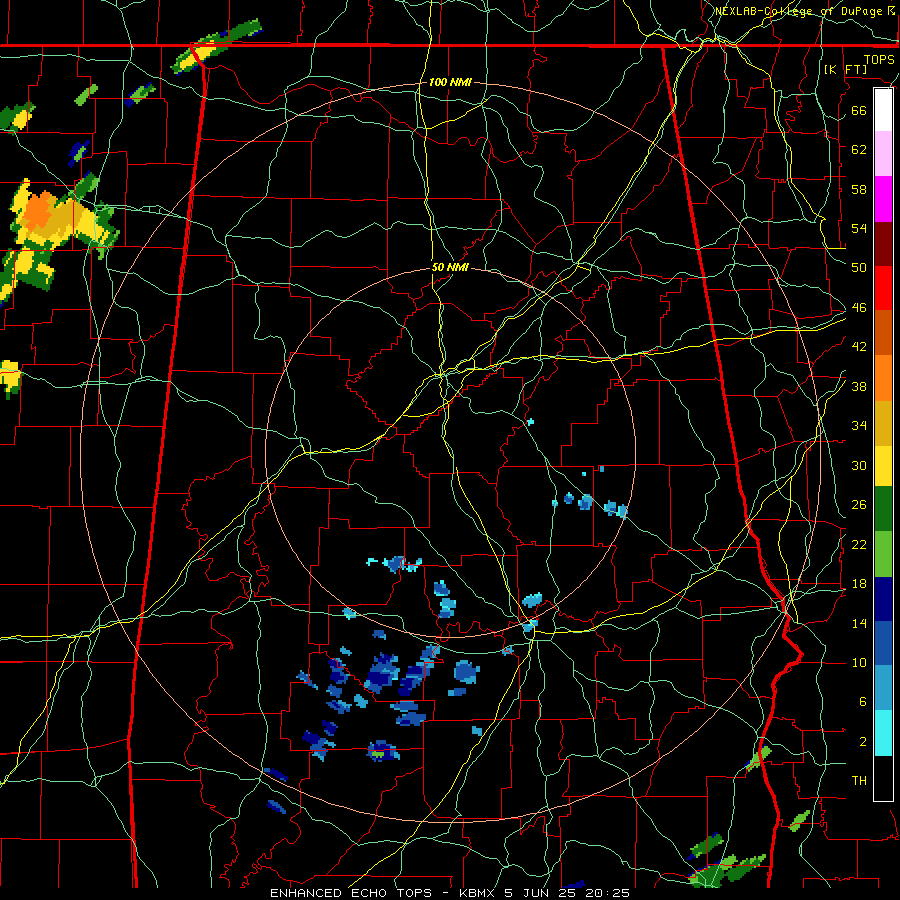Click the dark red maroon legend swatch
The image size is (900, 900).
(x=883, y=244)
